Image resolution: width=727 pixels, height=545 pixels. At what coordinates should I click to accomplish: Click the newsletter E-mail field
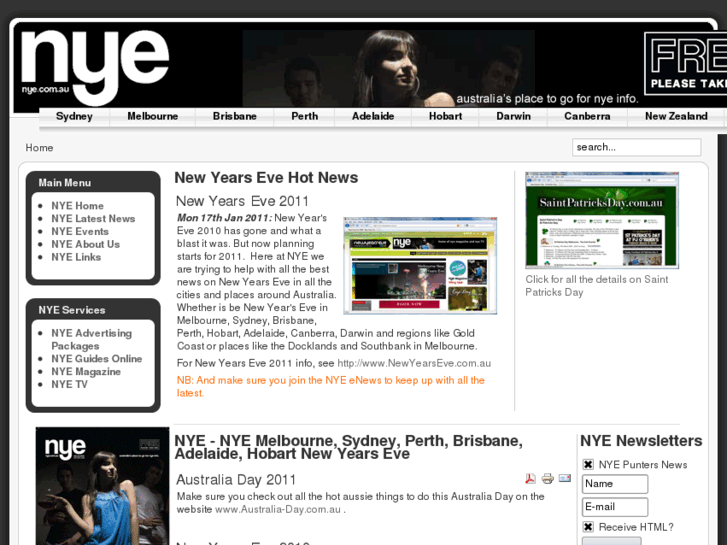[615, 507]
